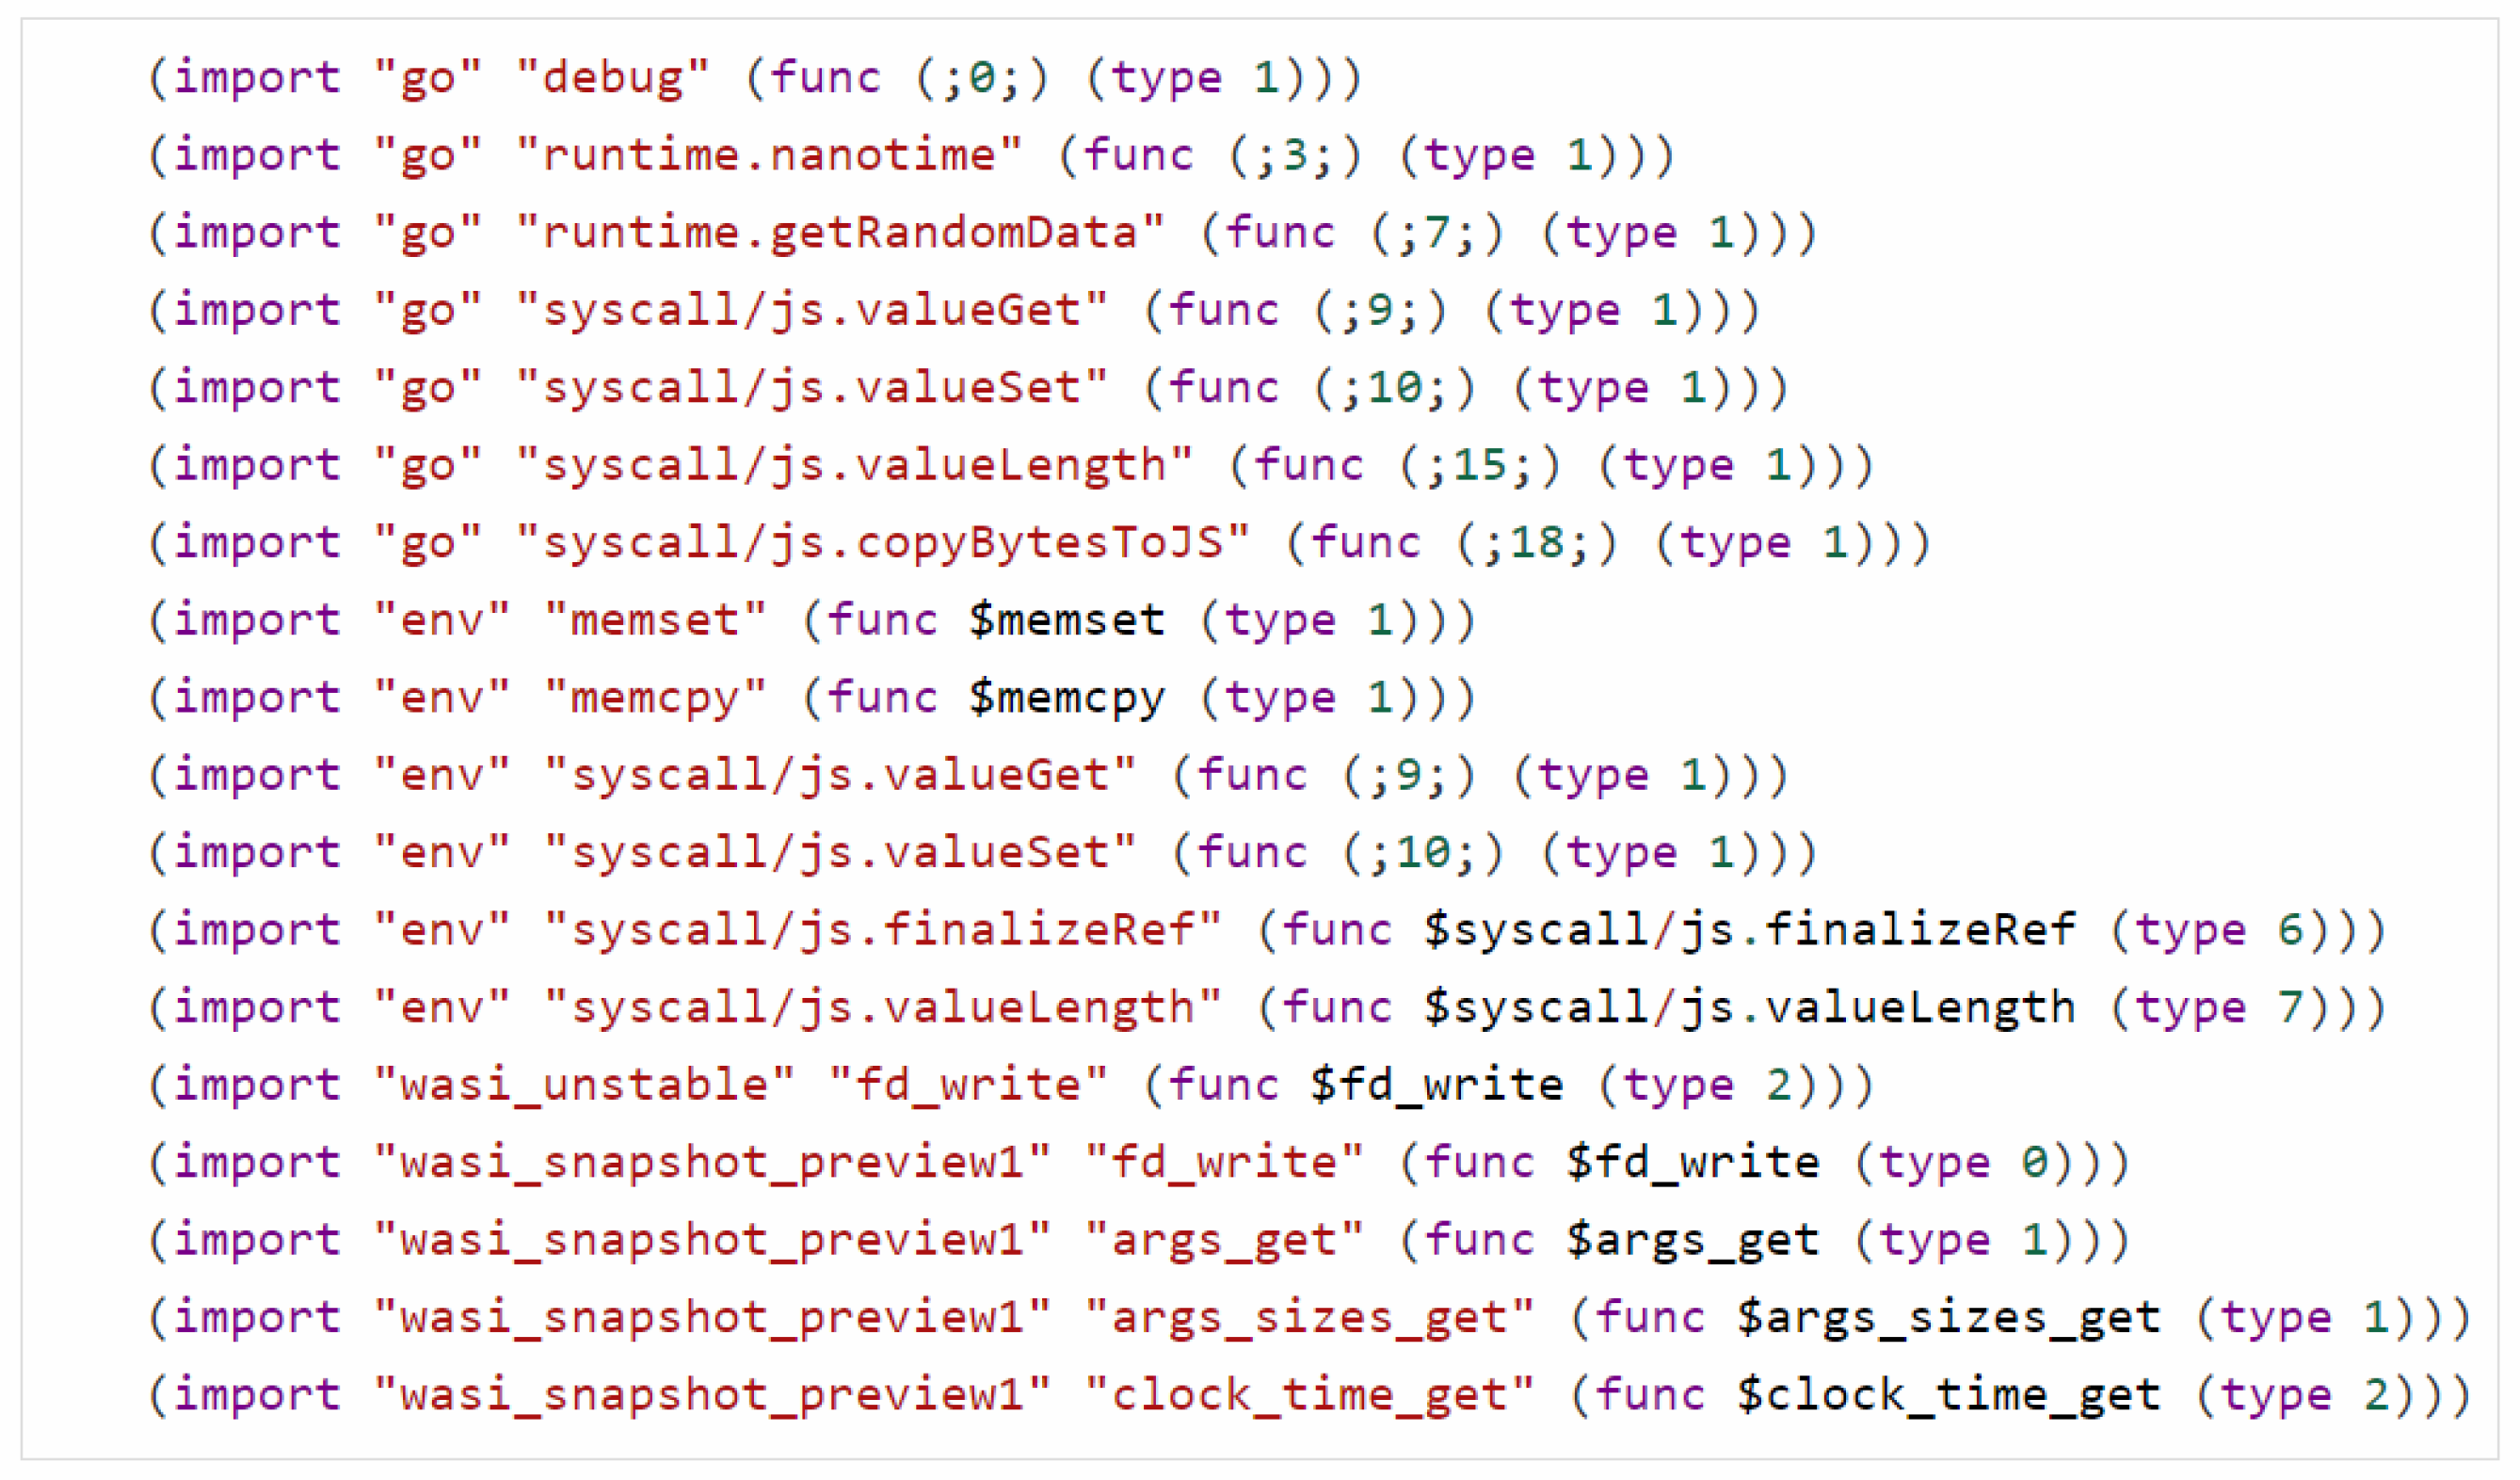Click the (;15;) function index comment

pyautogui.click(x=1480, y=465)
